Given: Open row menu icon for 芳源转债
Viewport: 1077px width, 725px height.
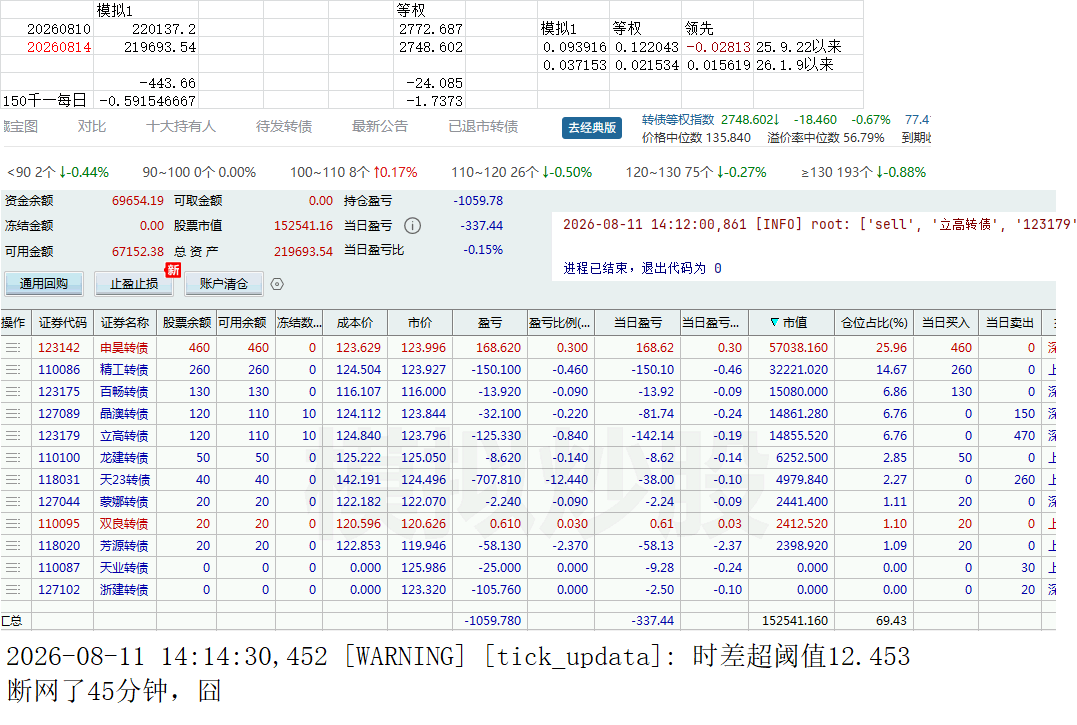Looking at the screenshot, I should (x=13, y=546).
